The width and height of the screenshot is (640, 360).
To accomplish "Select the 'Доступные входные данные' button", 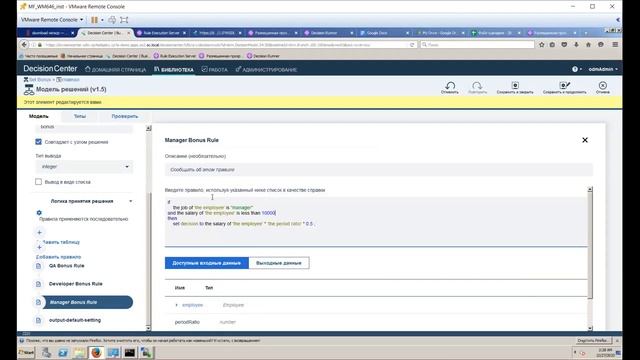I will 207,263.
